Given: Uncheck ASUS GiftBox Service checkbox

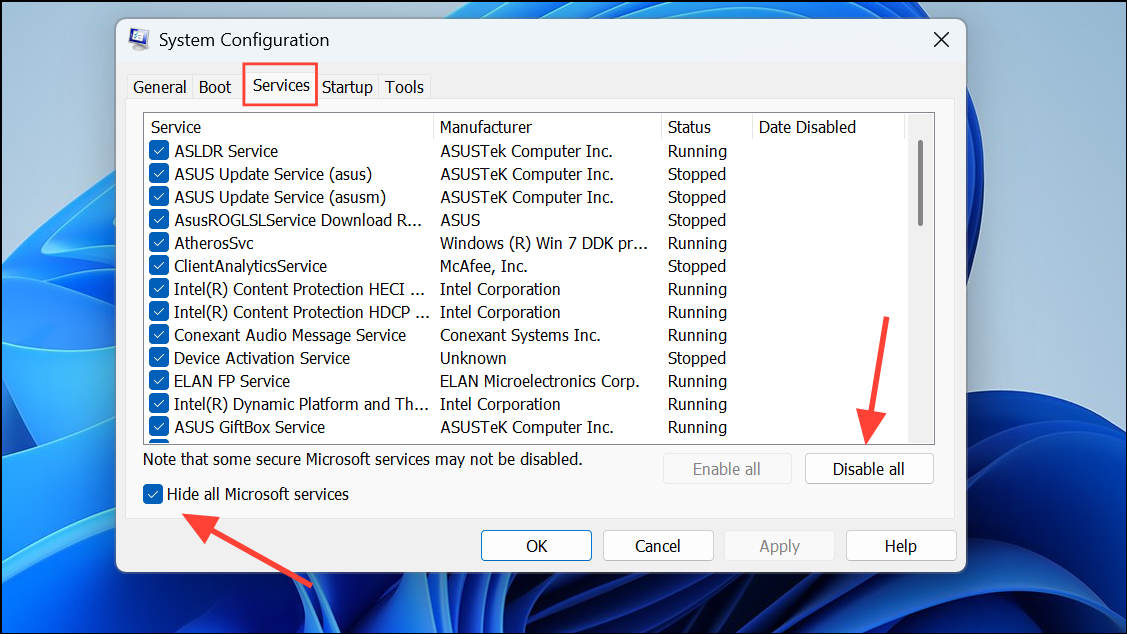Looking at the screenshot, I should (x=159, y=427).
